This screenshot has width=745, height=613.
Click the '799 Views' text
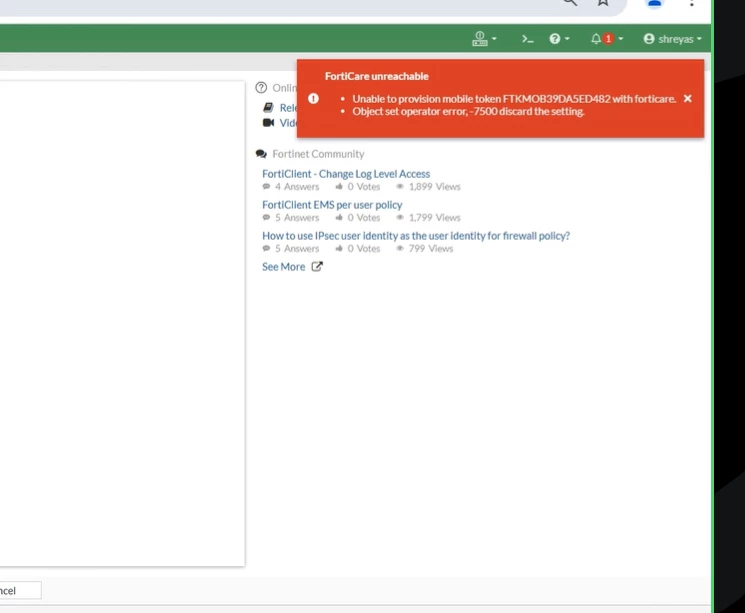pos(430,249)
